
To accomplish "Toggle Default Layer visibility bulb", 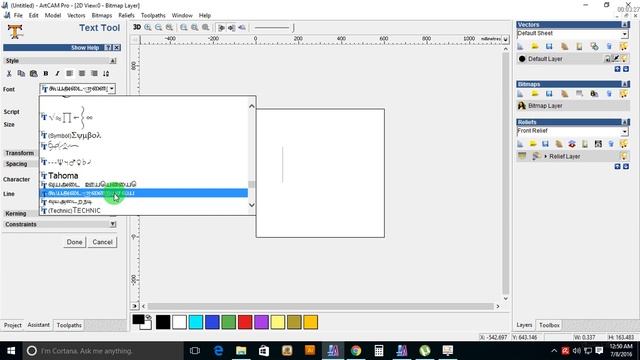I will (x=624, y=59).
